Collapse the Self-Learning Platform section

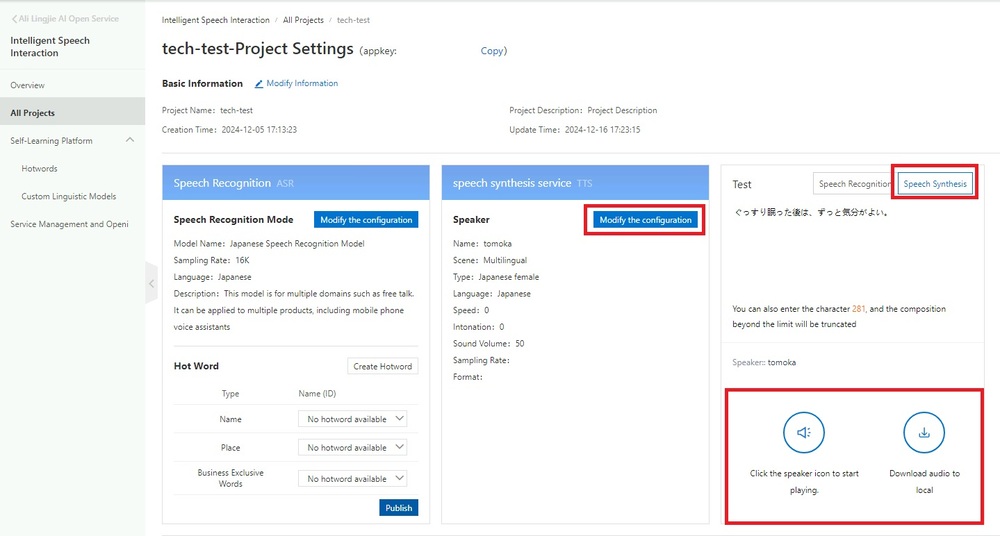pos(130,141)
